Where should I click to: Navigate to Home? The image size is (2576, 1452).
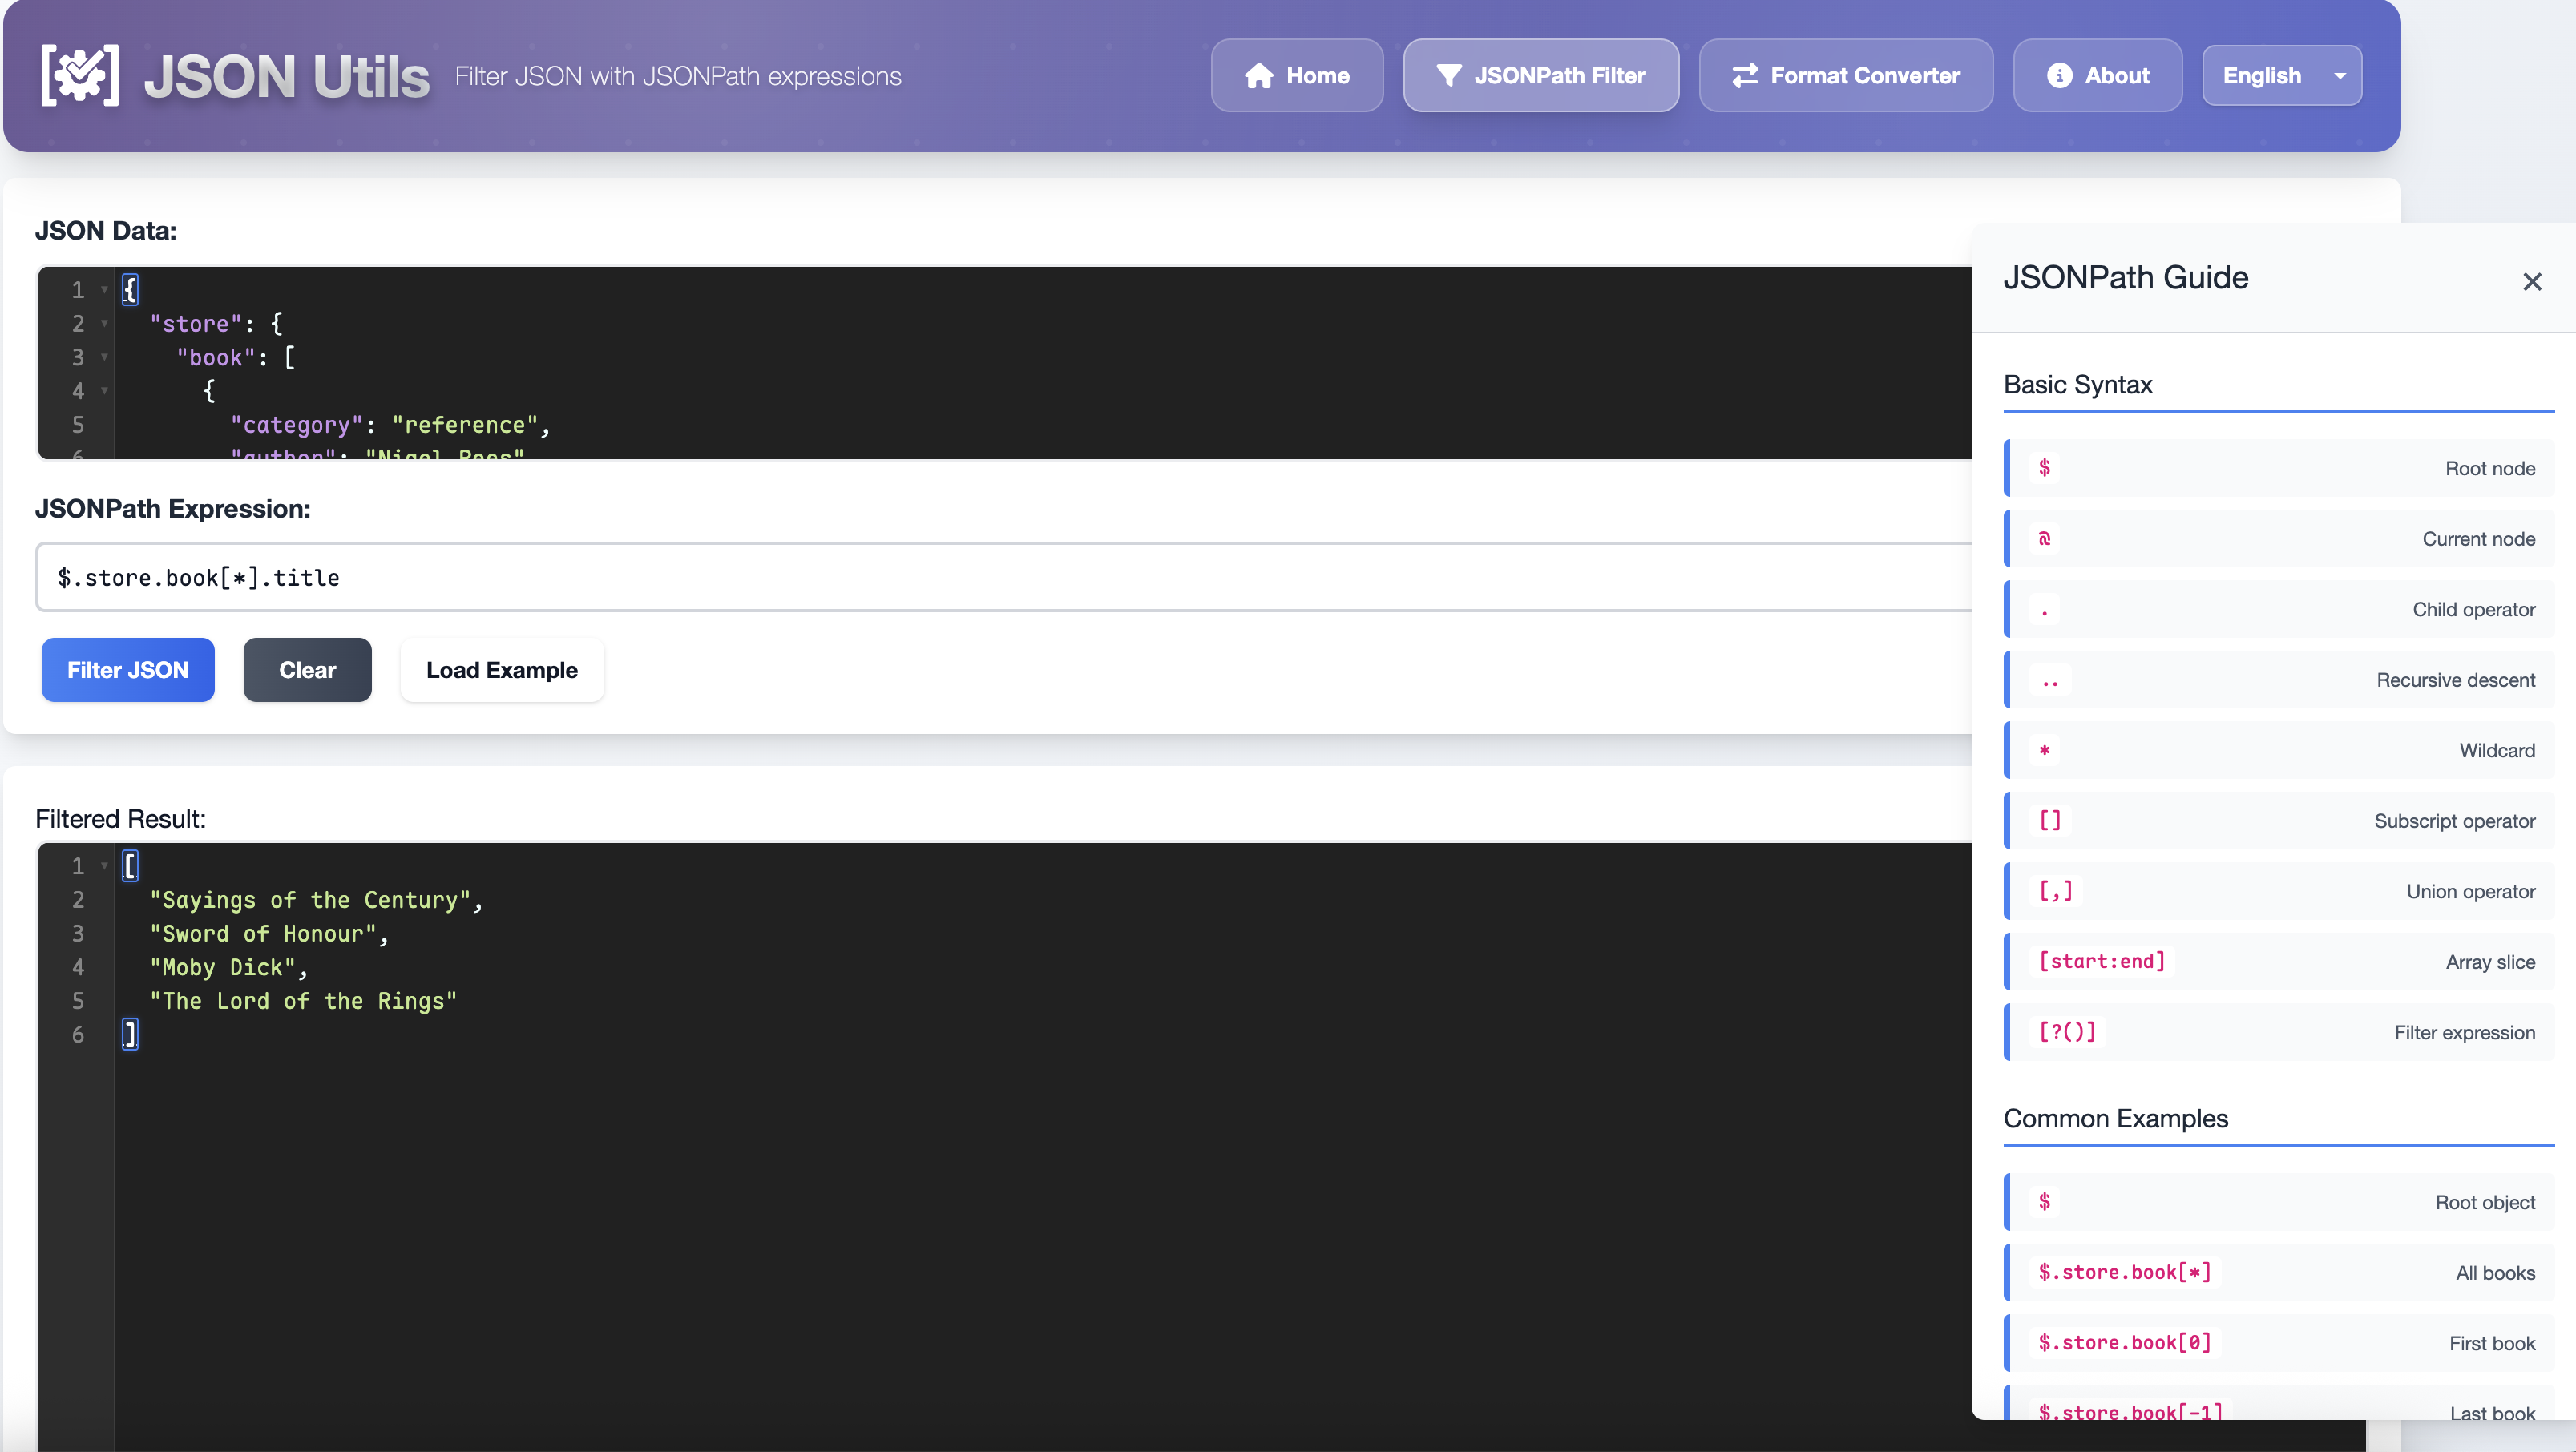pyautogui.click(x=1296, y=75)
